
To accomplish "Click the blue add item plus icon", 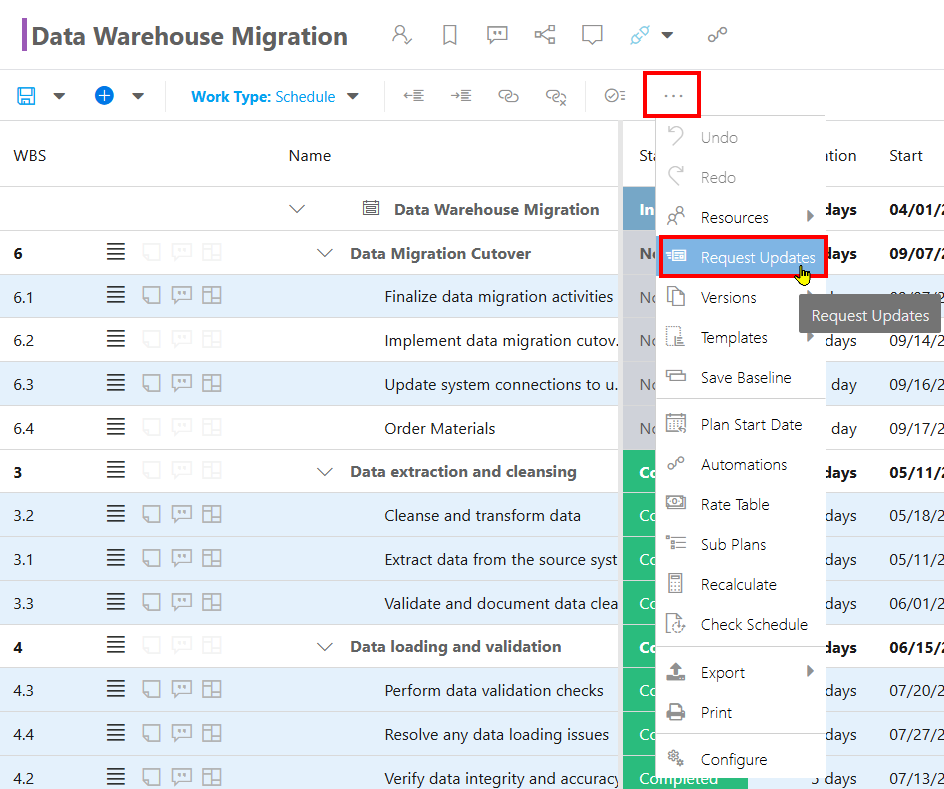I will point(104,95).
